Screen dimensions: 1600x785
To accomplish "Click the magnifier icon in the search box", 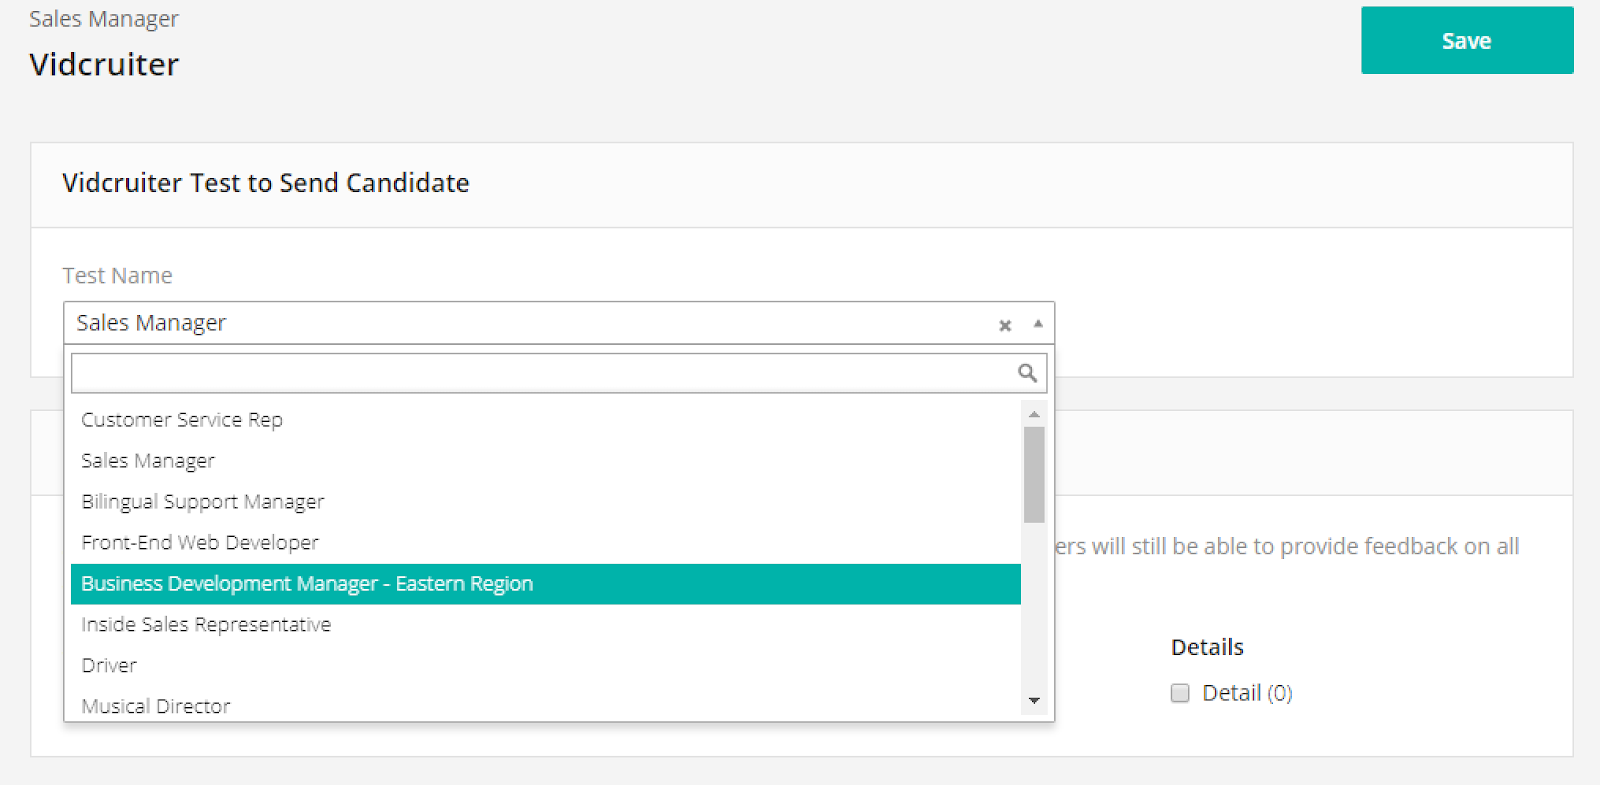I will click(x=1027, y=373).
